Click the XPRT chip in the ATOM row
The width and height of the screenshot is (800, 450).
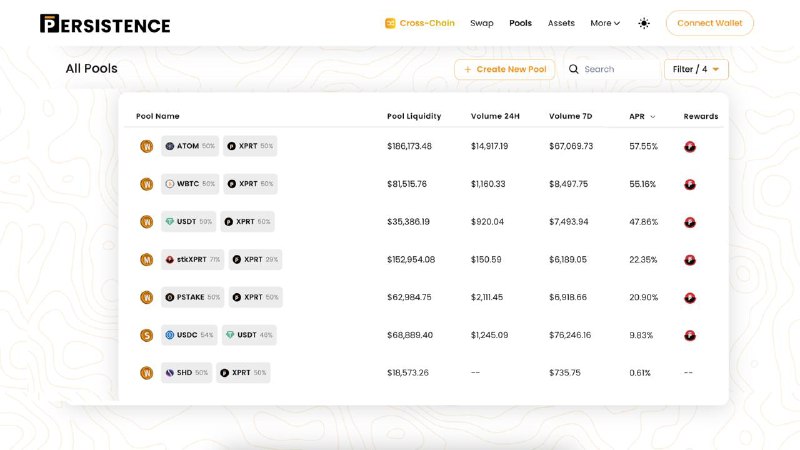pyautogui.click(x=250, y=146)
